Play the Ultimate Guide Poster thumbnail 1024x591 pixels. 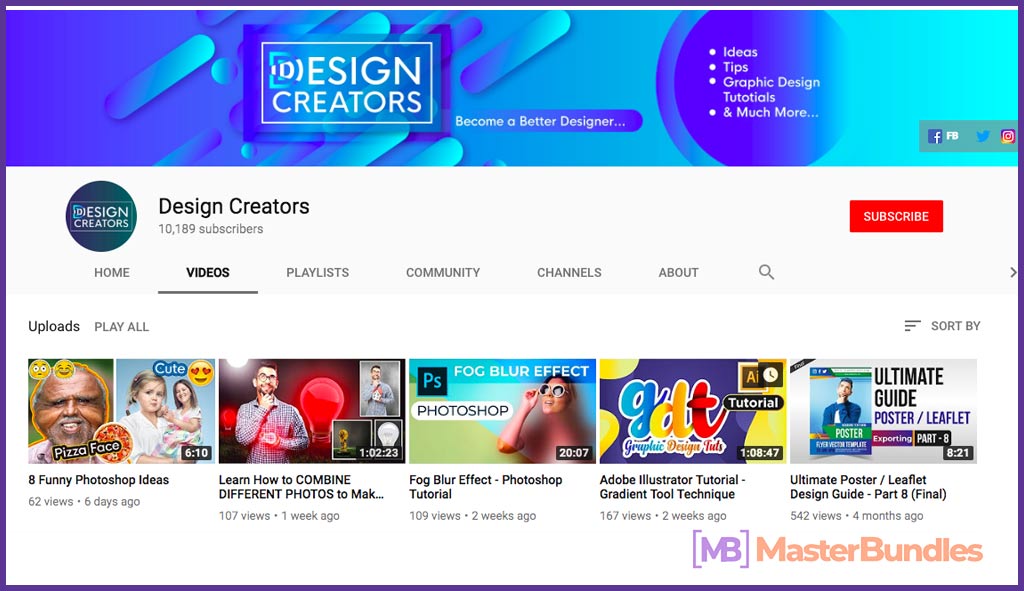tap(884, 411)
